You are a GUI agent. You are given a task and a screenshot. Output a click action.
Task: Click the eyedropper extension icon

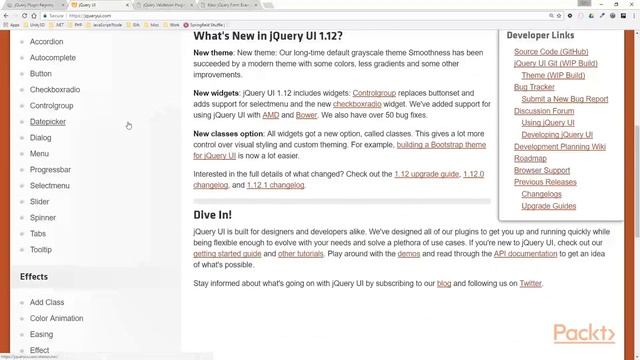tap(602, 16)
